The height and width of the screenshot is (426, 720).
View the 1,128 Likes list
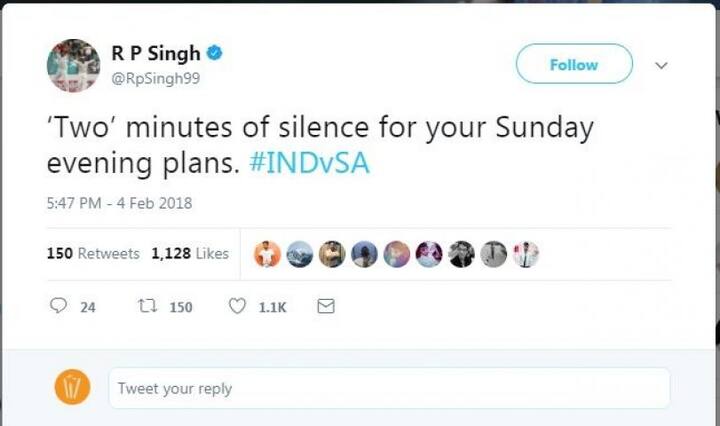pos(190,253)
